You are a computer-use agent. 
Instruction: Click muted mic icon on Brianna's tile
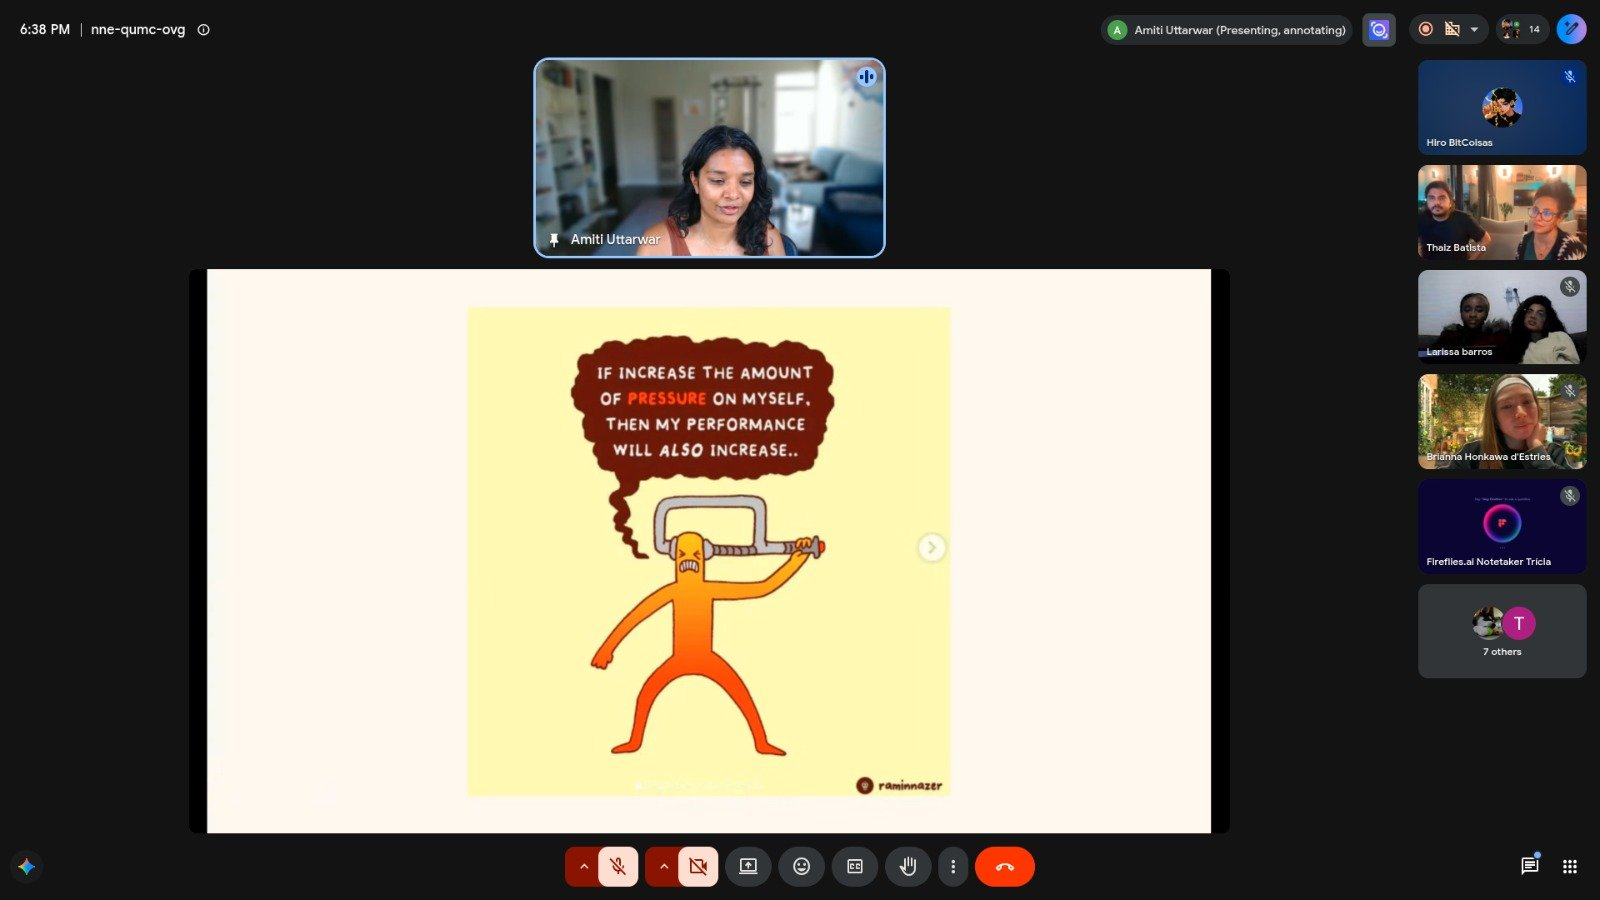[x=1570, y=391]
